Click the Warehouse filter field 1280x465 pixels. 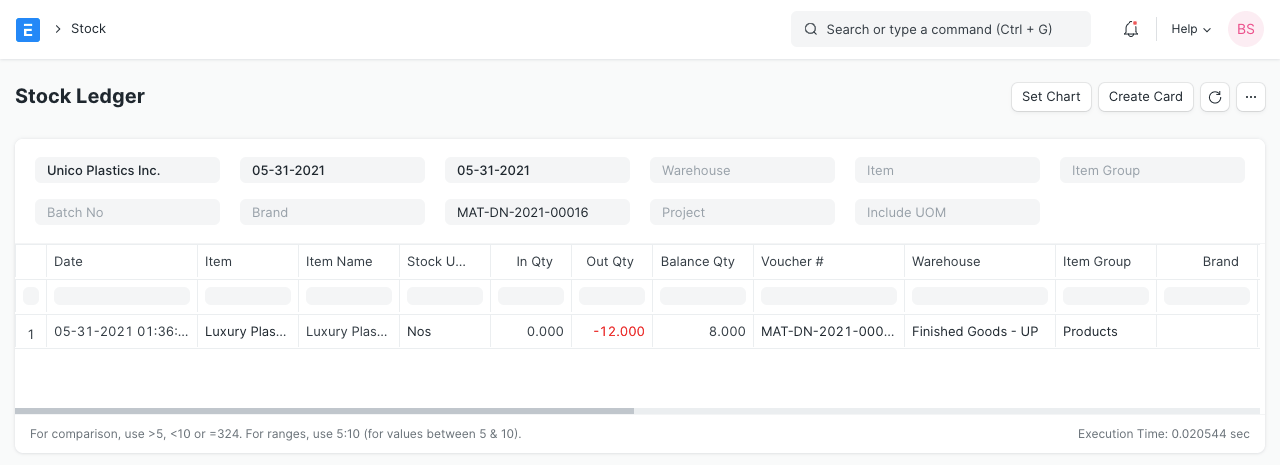point(742,170)
